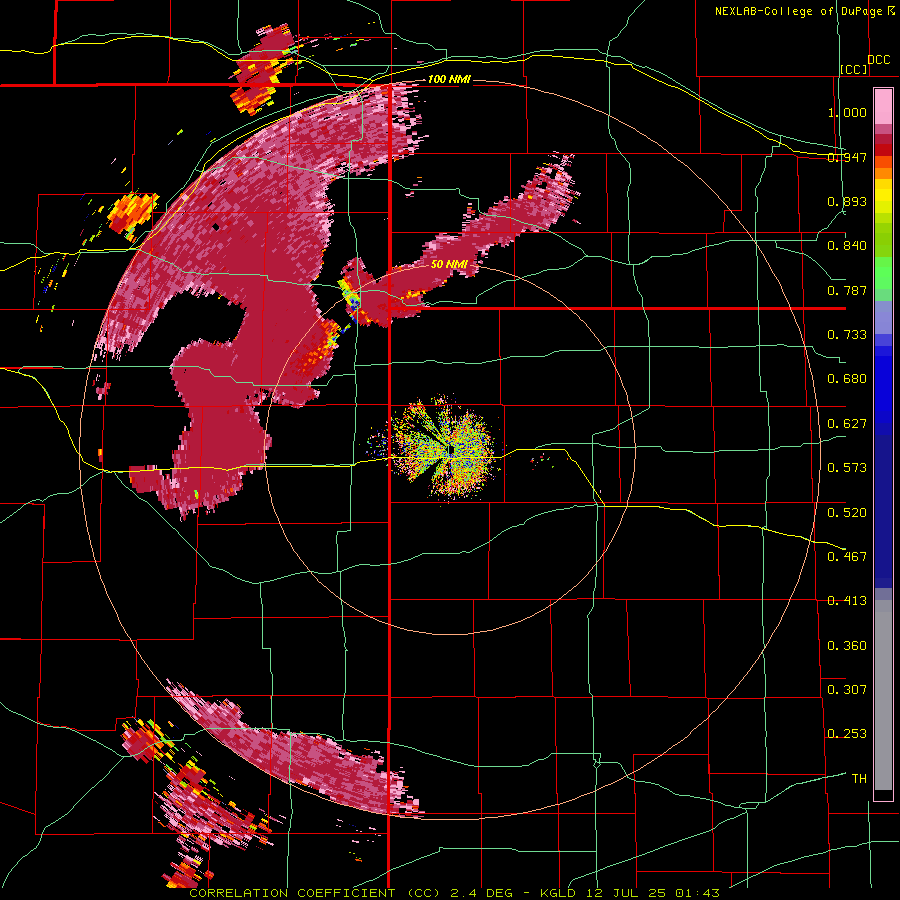Click the 0.360 scale value
Viewport: 900px width, 900px height.
tap(847, 646)
